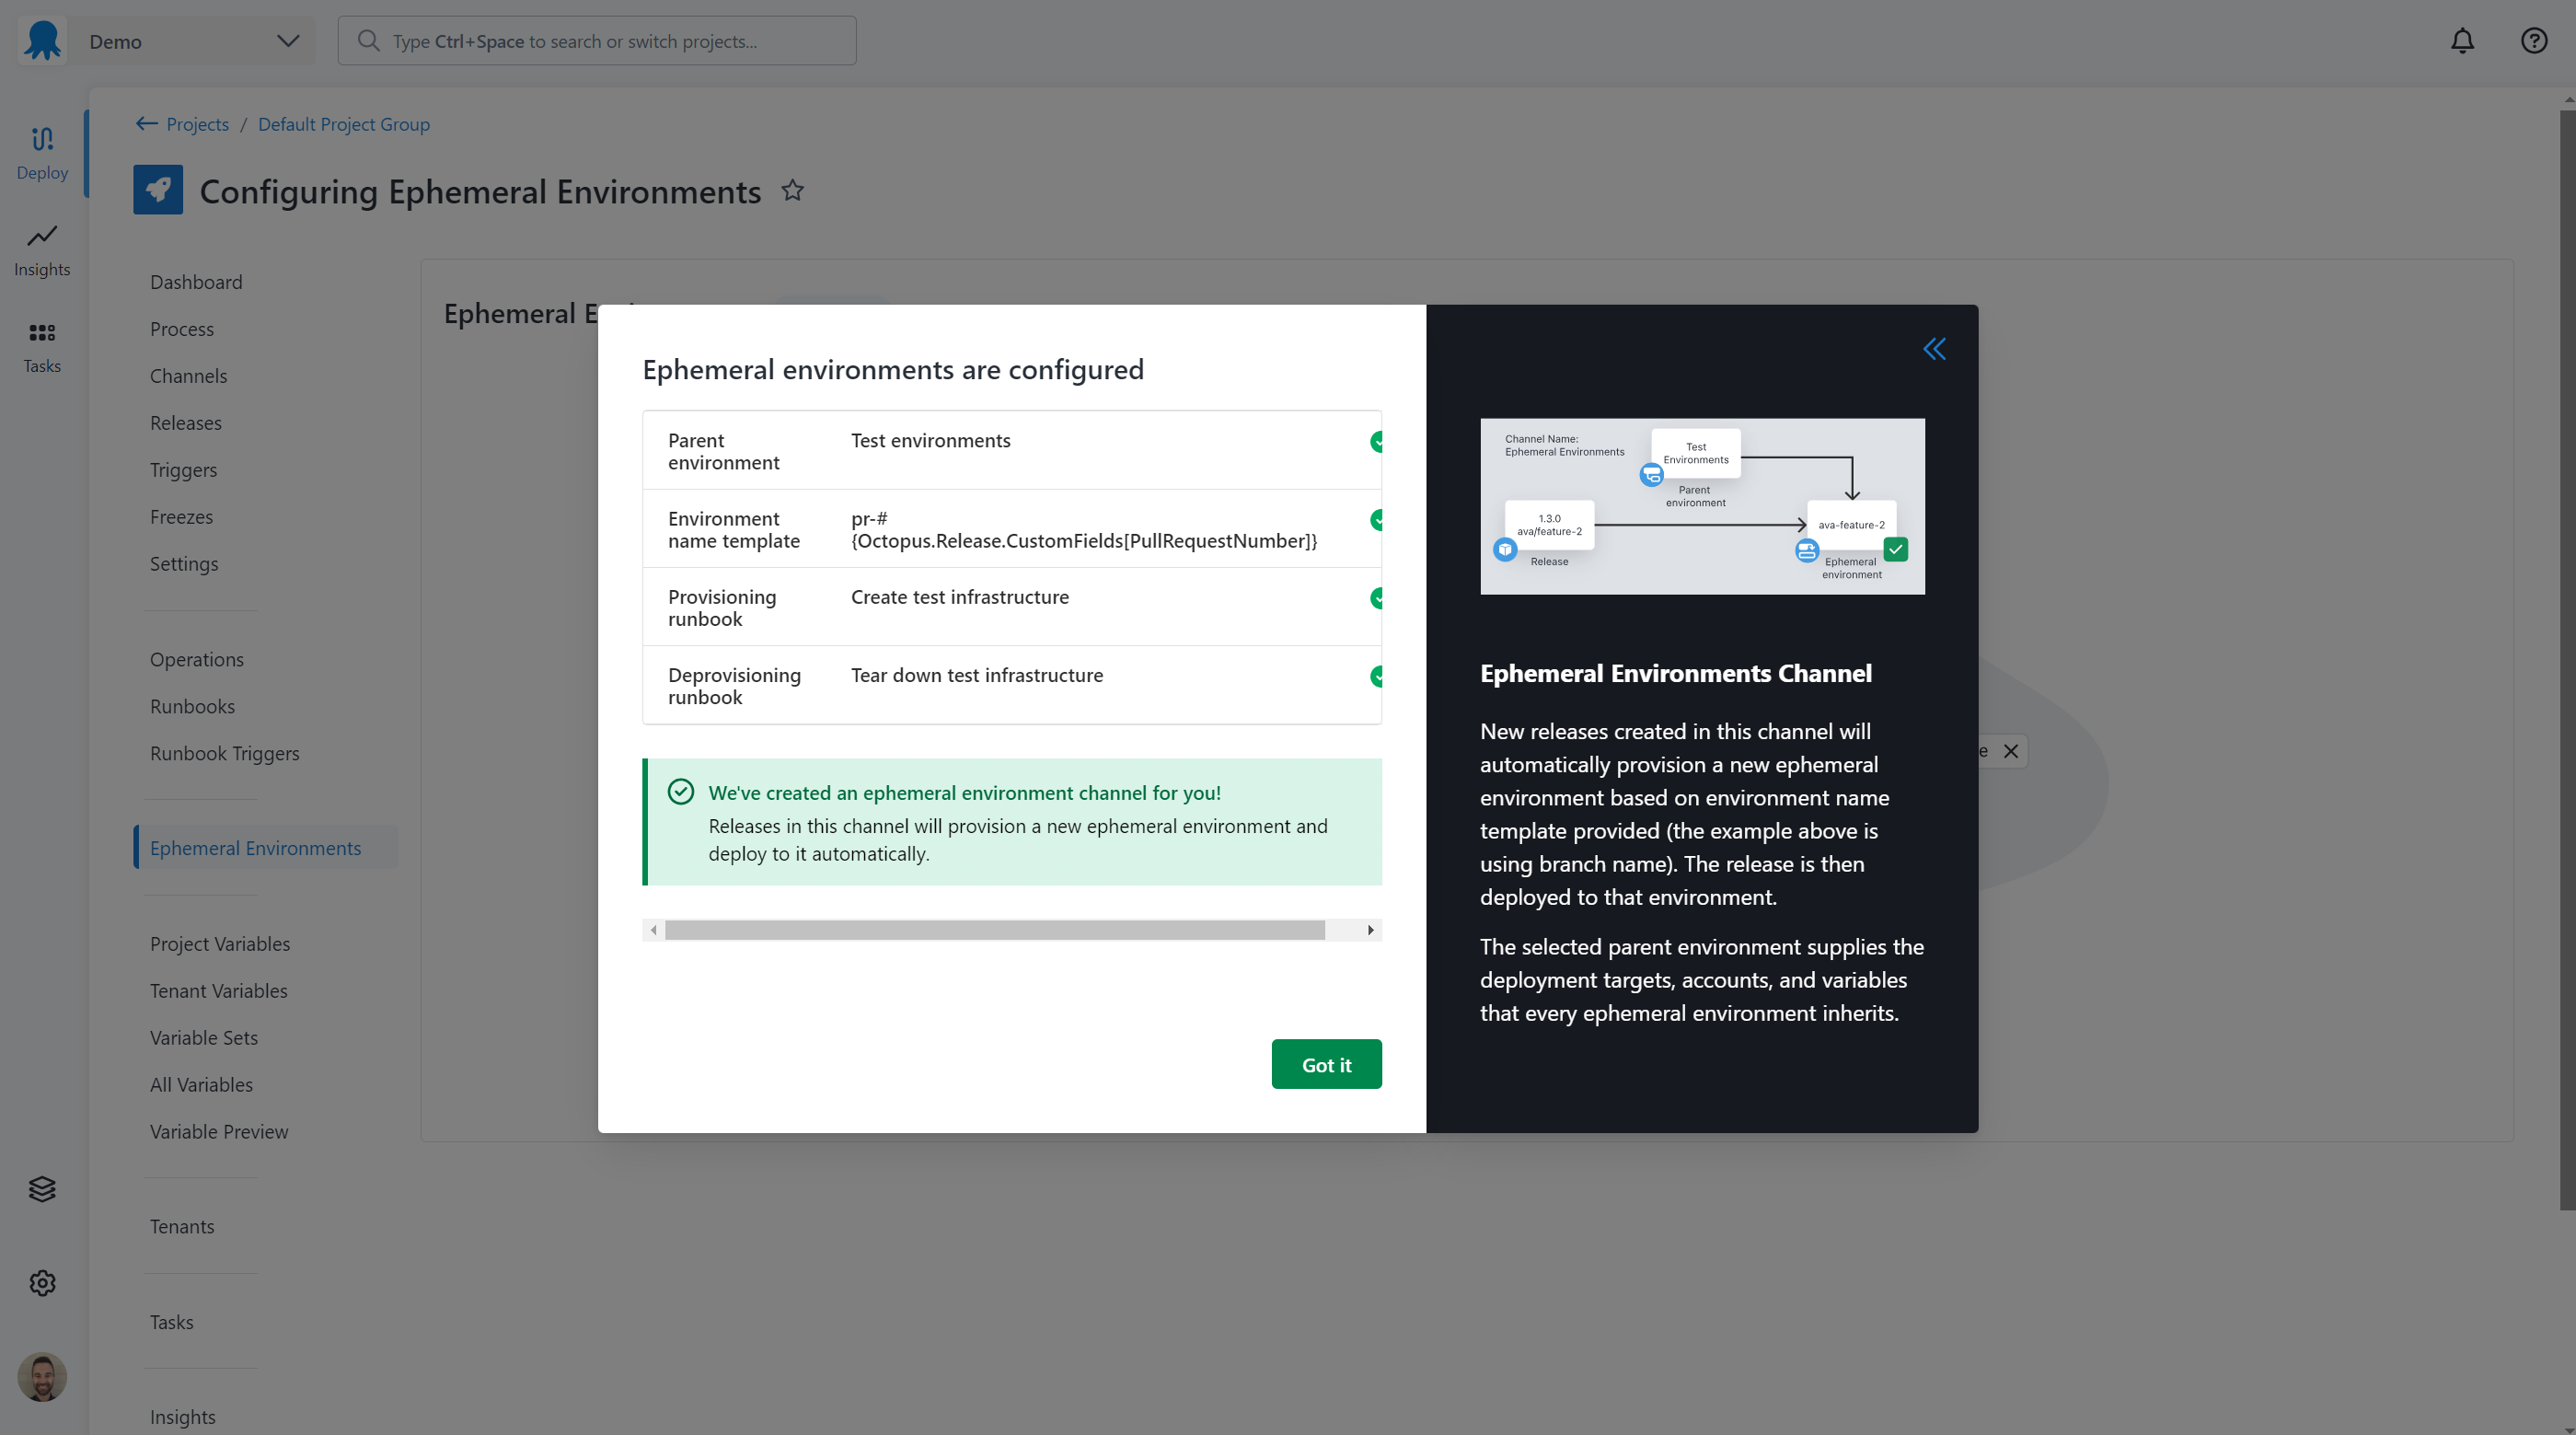Click Got it to dismiss dialog
Viewport: 2576px width, 1435px height.
point(1326,1064)
